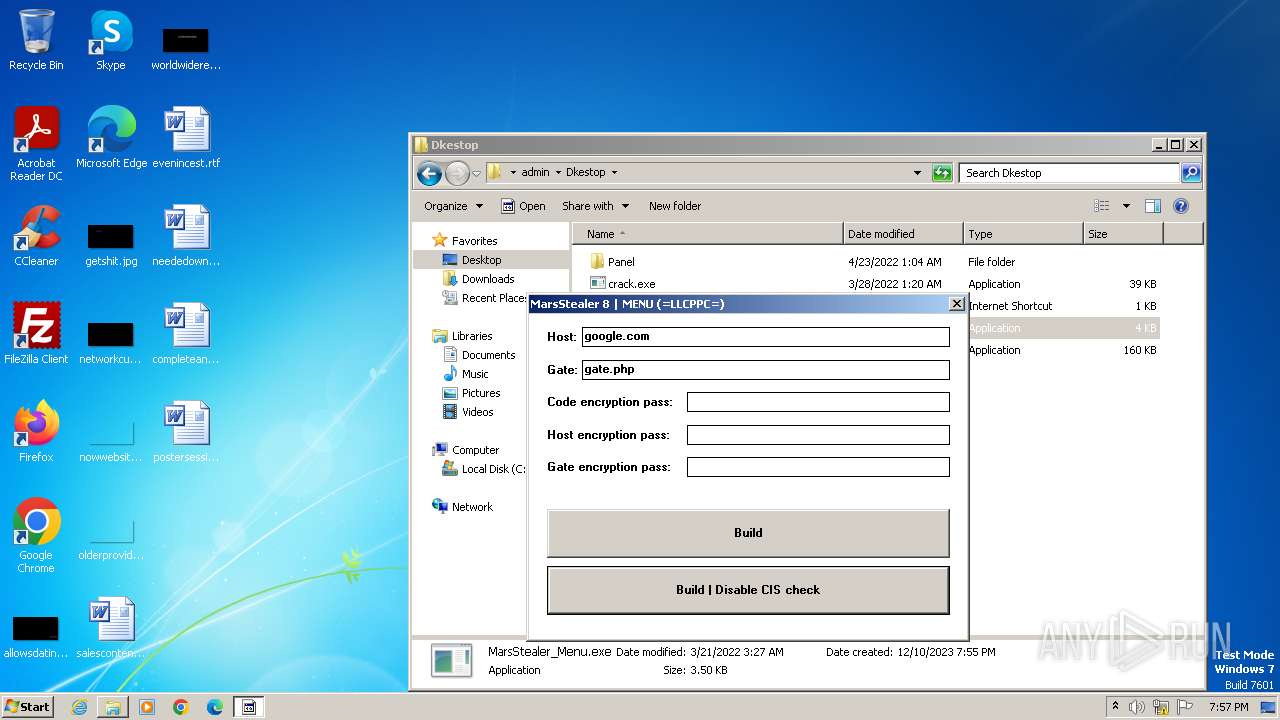Sort by the Size column header
The image size is (1280, 720).
pos(1123,234)
